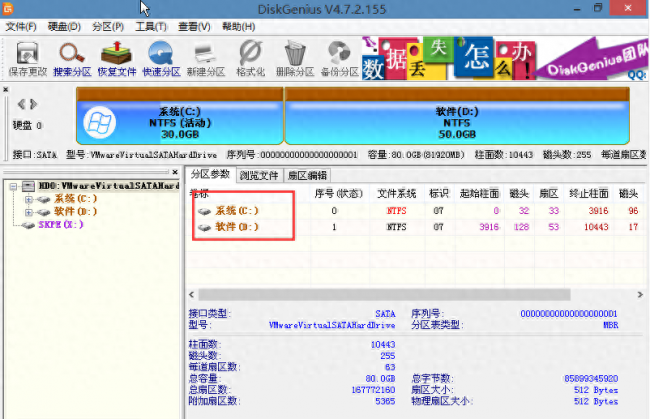
Task: Click the 起始柱面 column header
Action: 479,194
